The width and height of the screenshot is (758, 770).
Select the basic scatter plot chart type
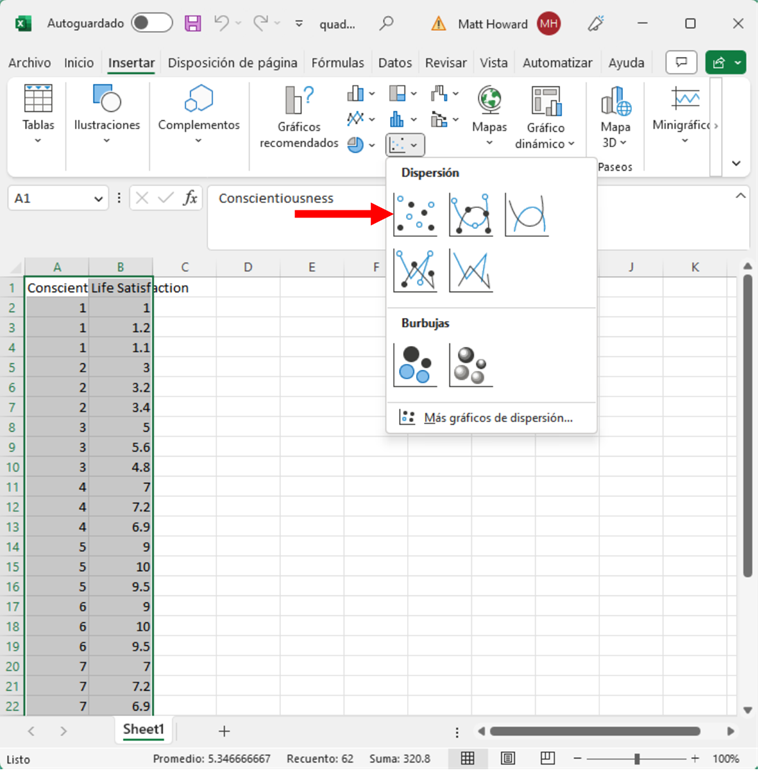point(415,215)
